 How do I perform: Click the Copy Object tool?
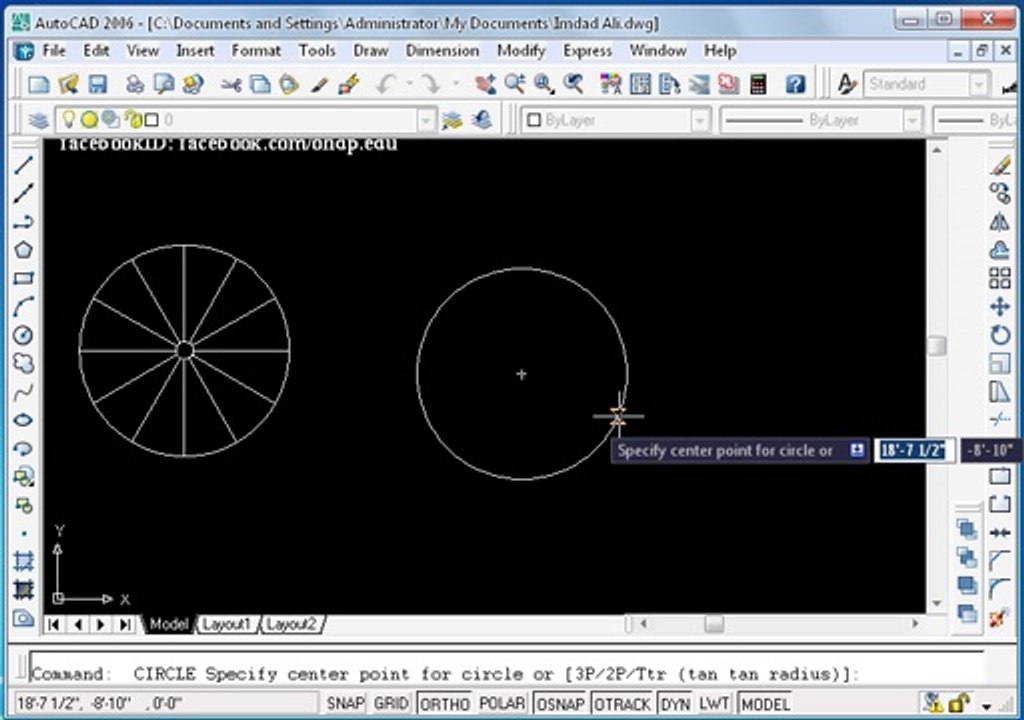[x=999, y=193]
